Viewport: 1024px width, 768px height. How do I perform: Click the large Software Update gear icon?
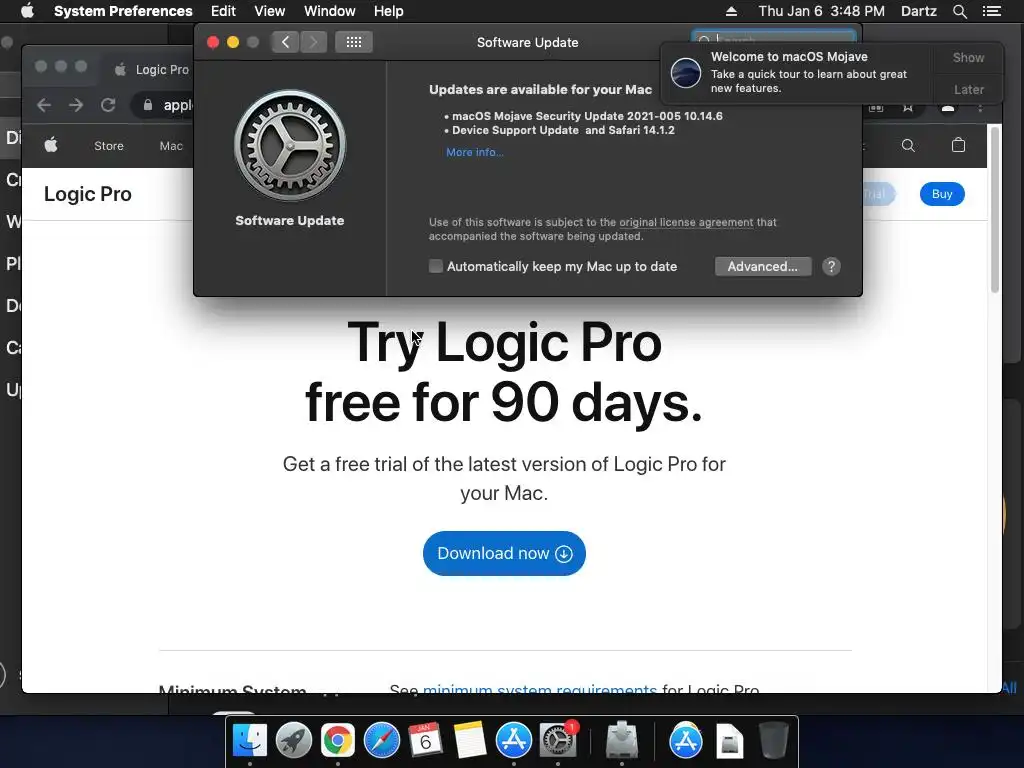tap(290, 146)
